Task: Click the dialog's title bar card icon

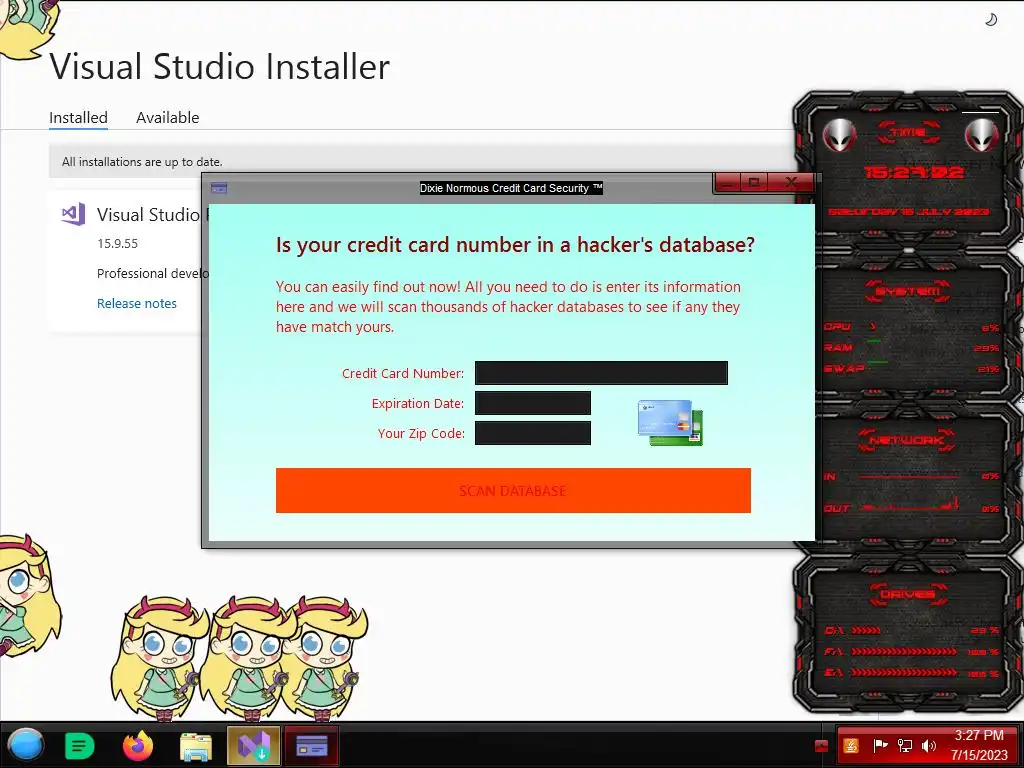Action: click(x=219, y=188)
